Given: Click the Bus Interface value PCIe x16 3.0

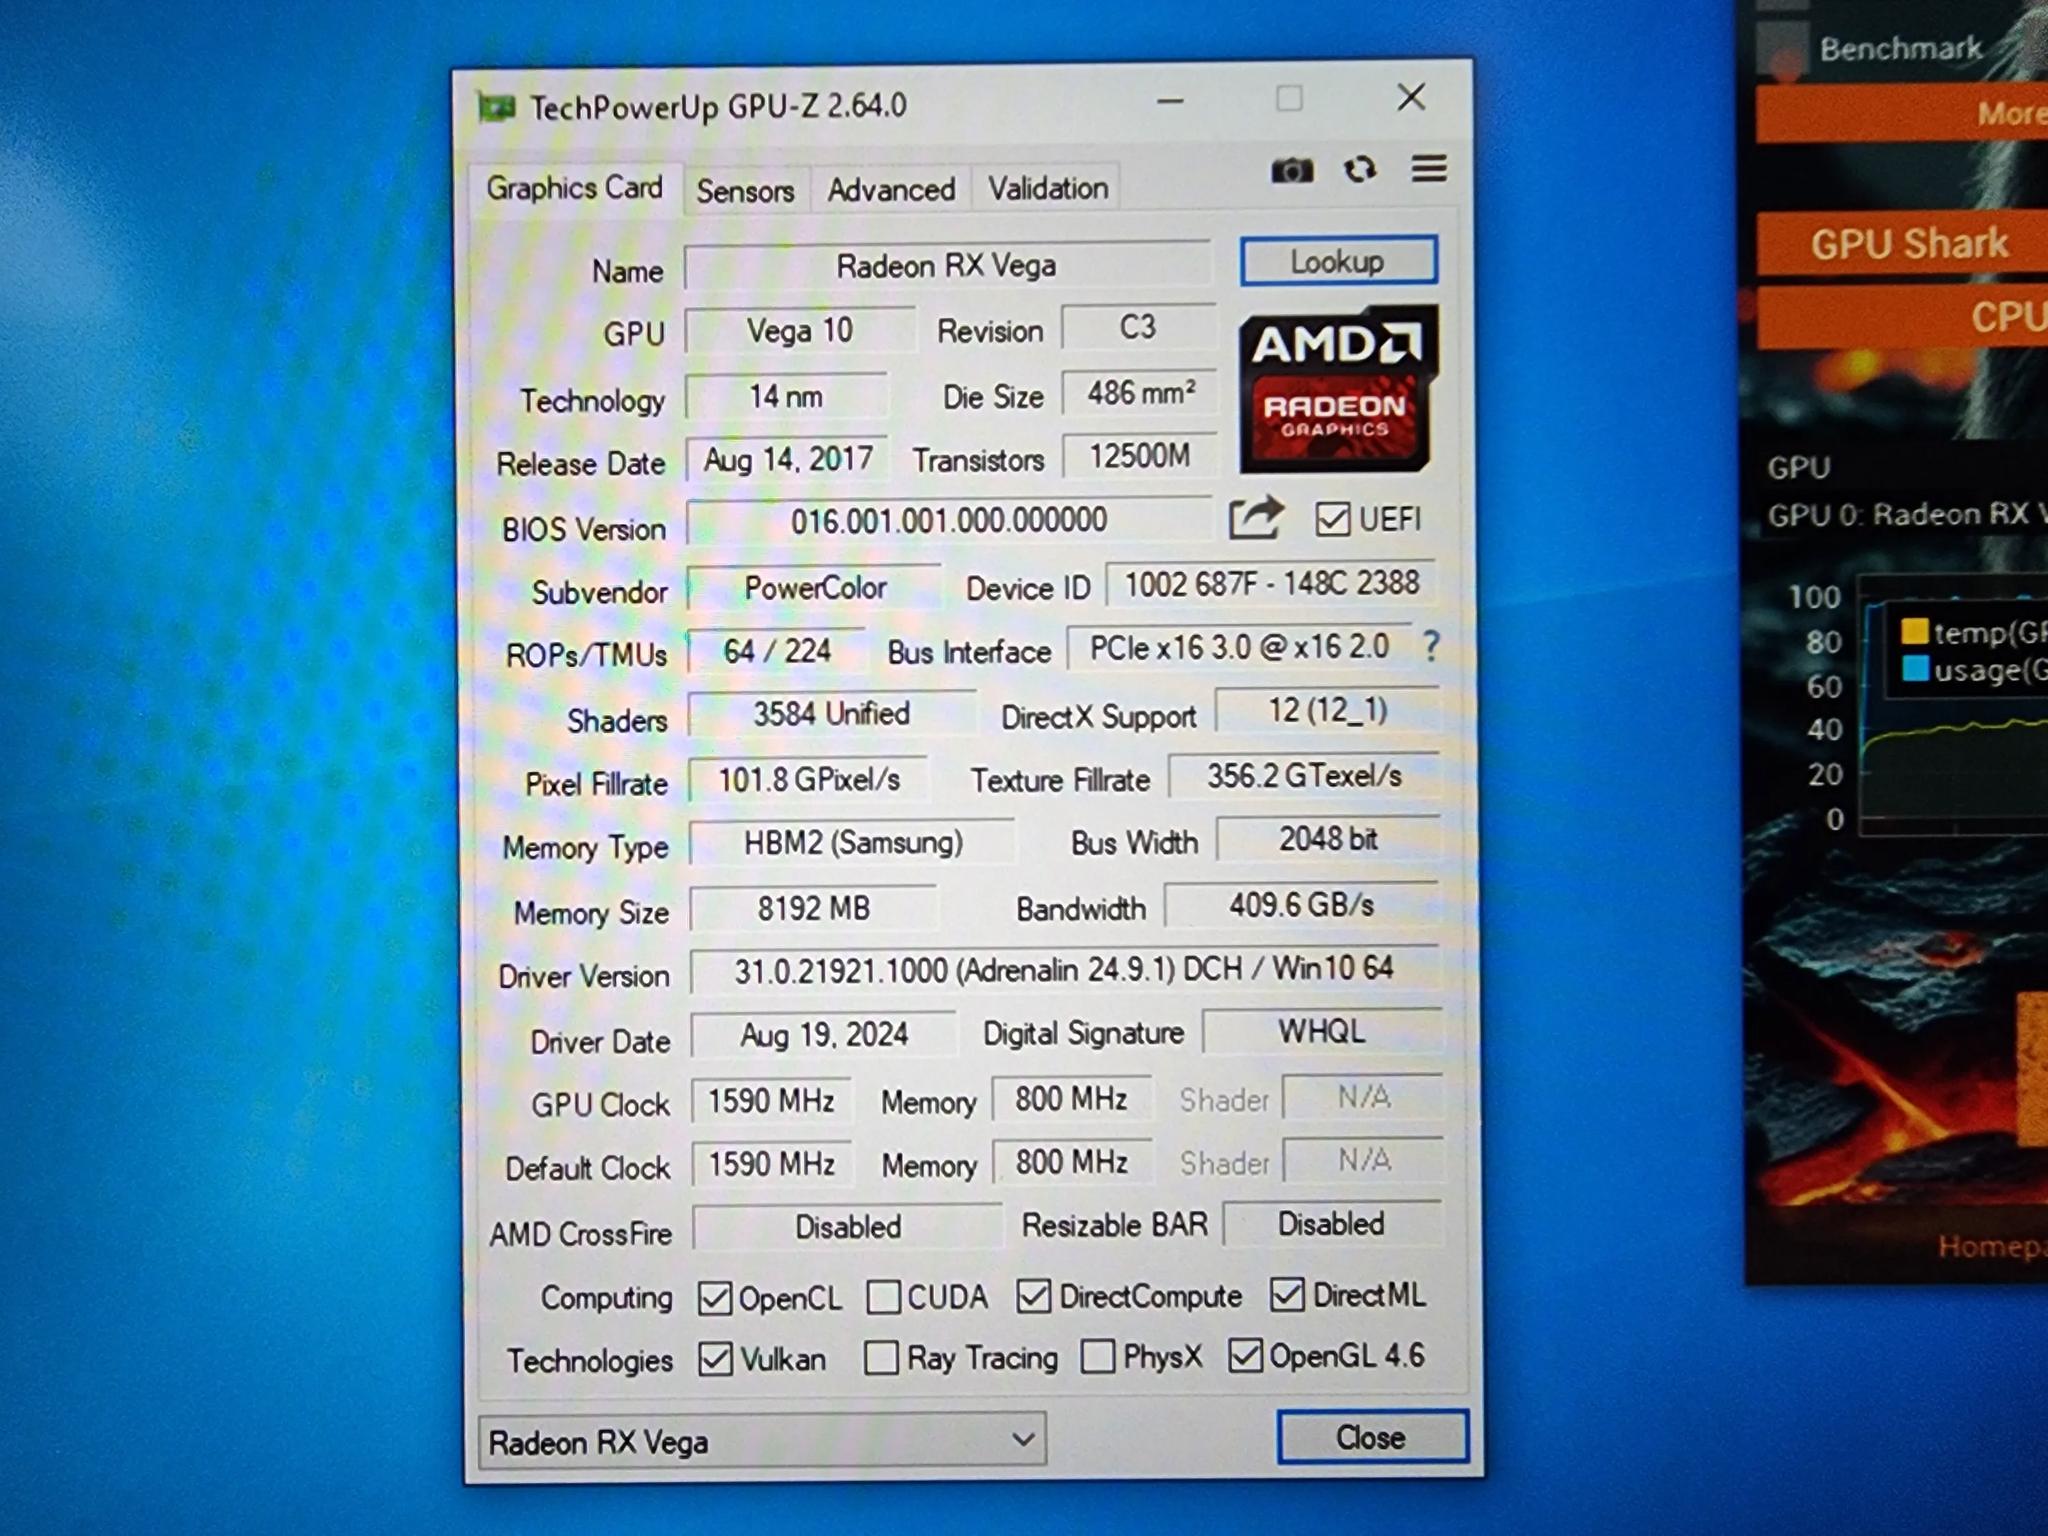Looking at the screenshot, I should [x=1240, y=647].
